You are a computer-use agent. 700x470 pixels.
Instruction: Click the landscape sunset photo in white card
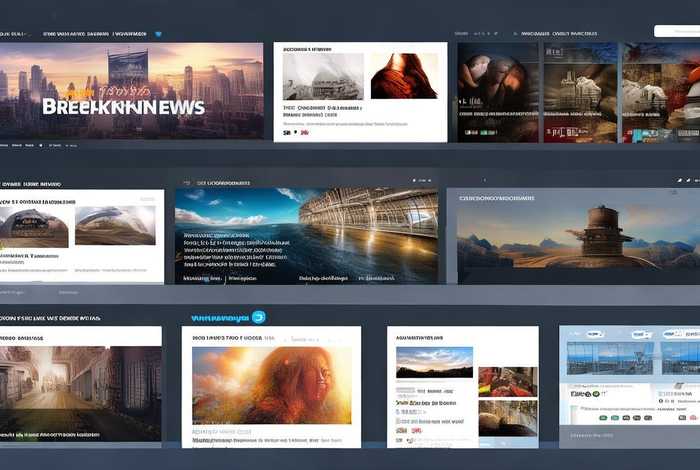tap(434, 362)
